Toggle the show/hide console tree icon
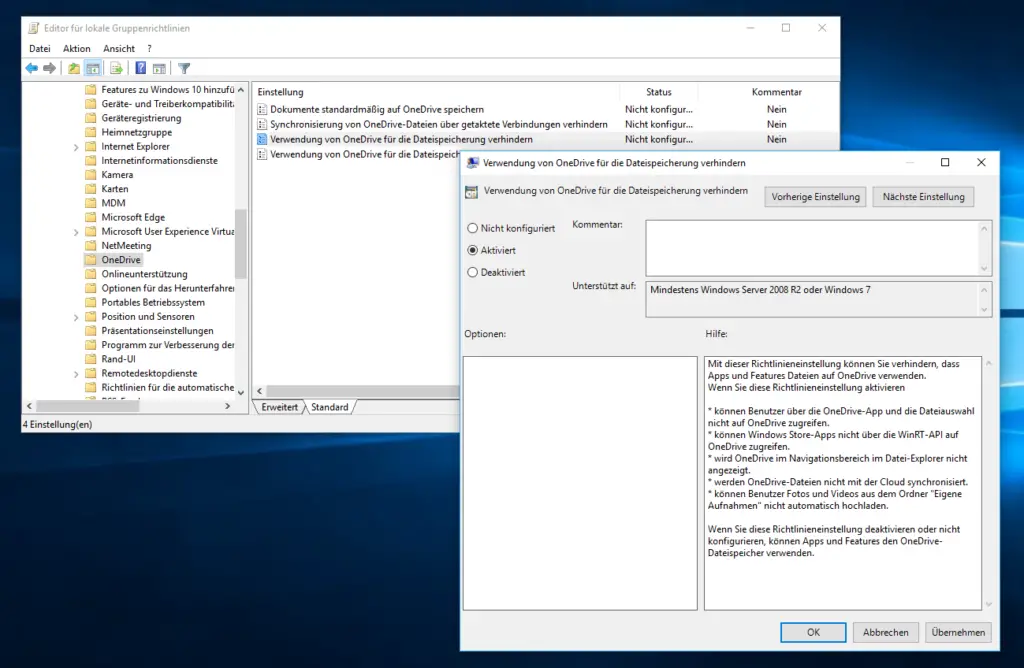The width and height of the screenshot is (1024, 668). [93, 68]
